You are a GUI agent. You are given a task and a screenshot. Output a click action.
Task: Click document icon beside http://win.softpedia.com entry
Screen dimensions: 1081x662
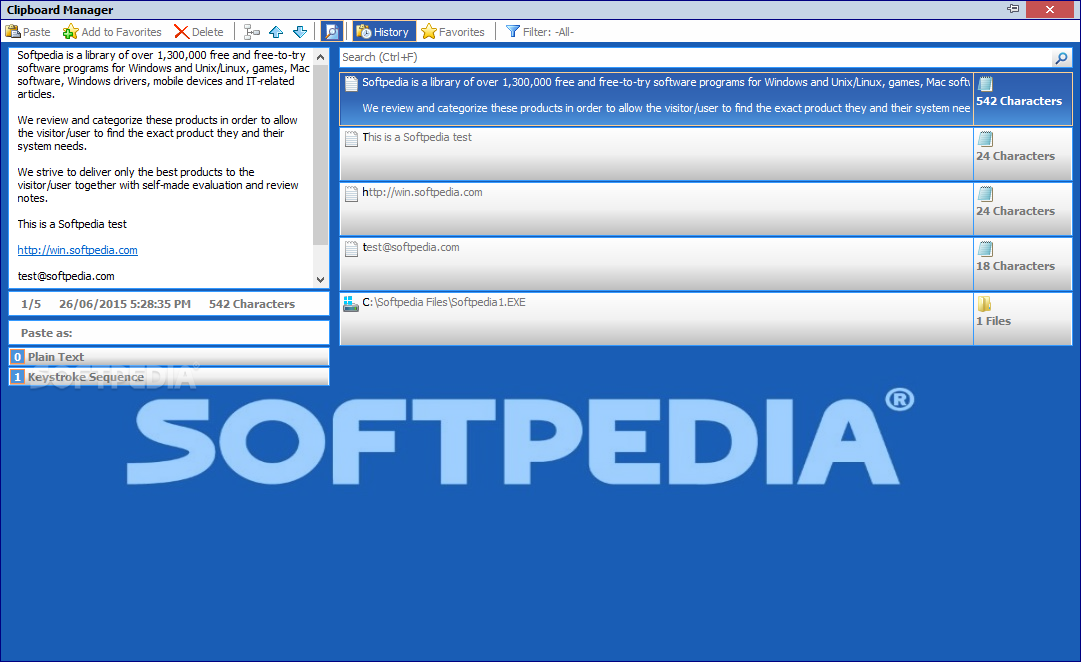(352, 194)
